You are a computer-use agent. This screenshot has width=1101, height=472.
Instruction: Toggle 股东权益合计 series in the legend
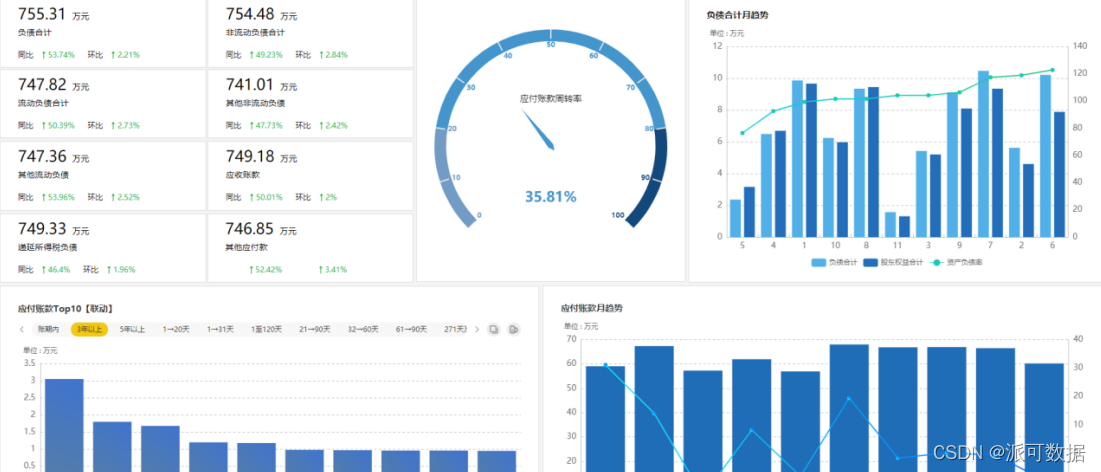click(892, 263)
